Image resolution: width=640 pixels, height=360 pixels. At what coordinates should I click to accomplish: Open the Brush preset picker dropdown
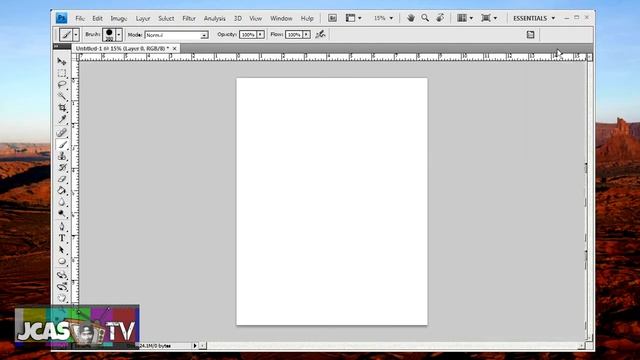click(x=119, y=35)
